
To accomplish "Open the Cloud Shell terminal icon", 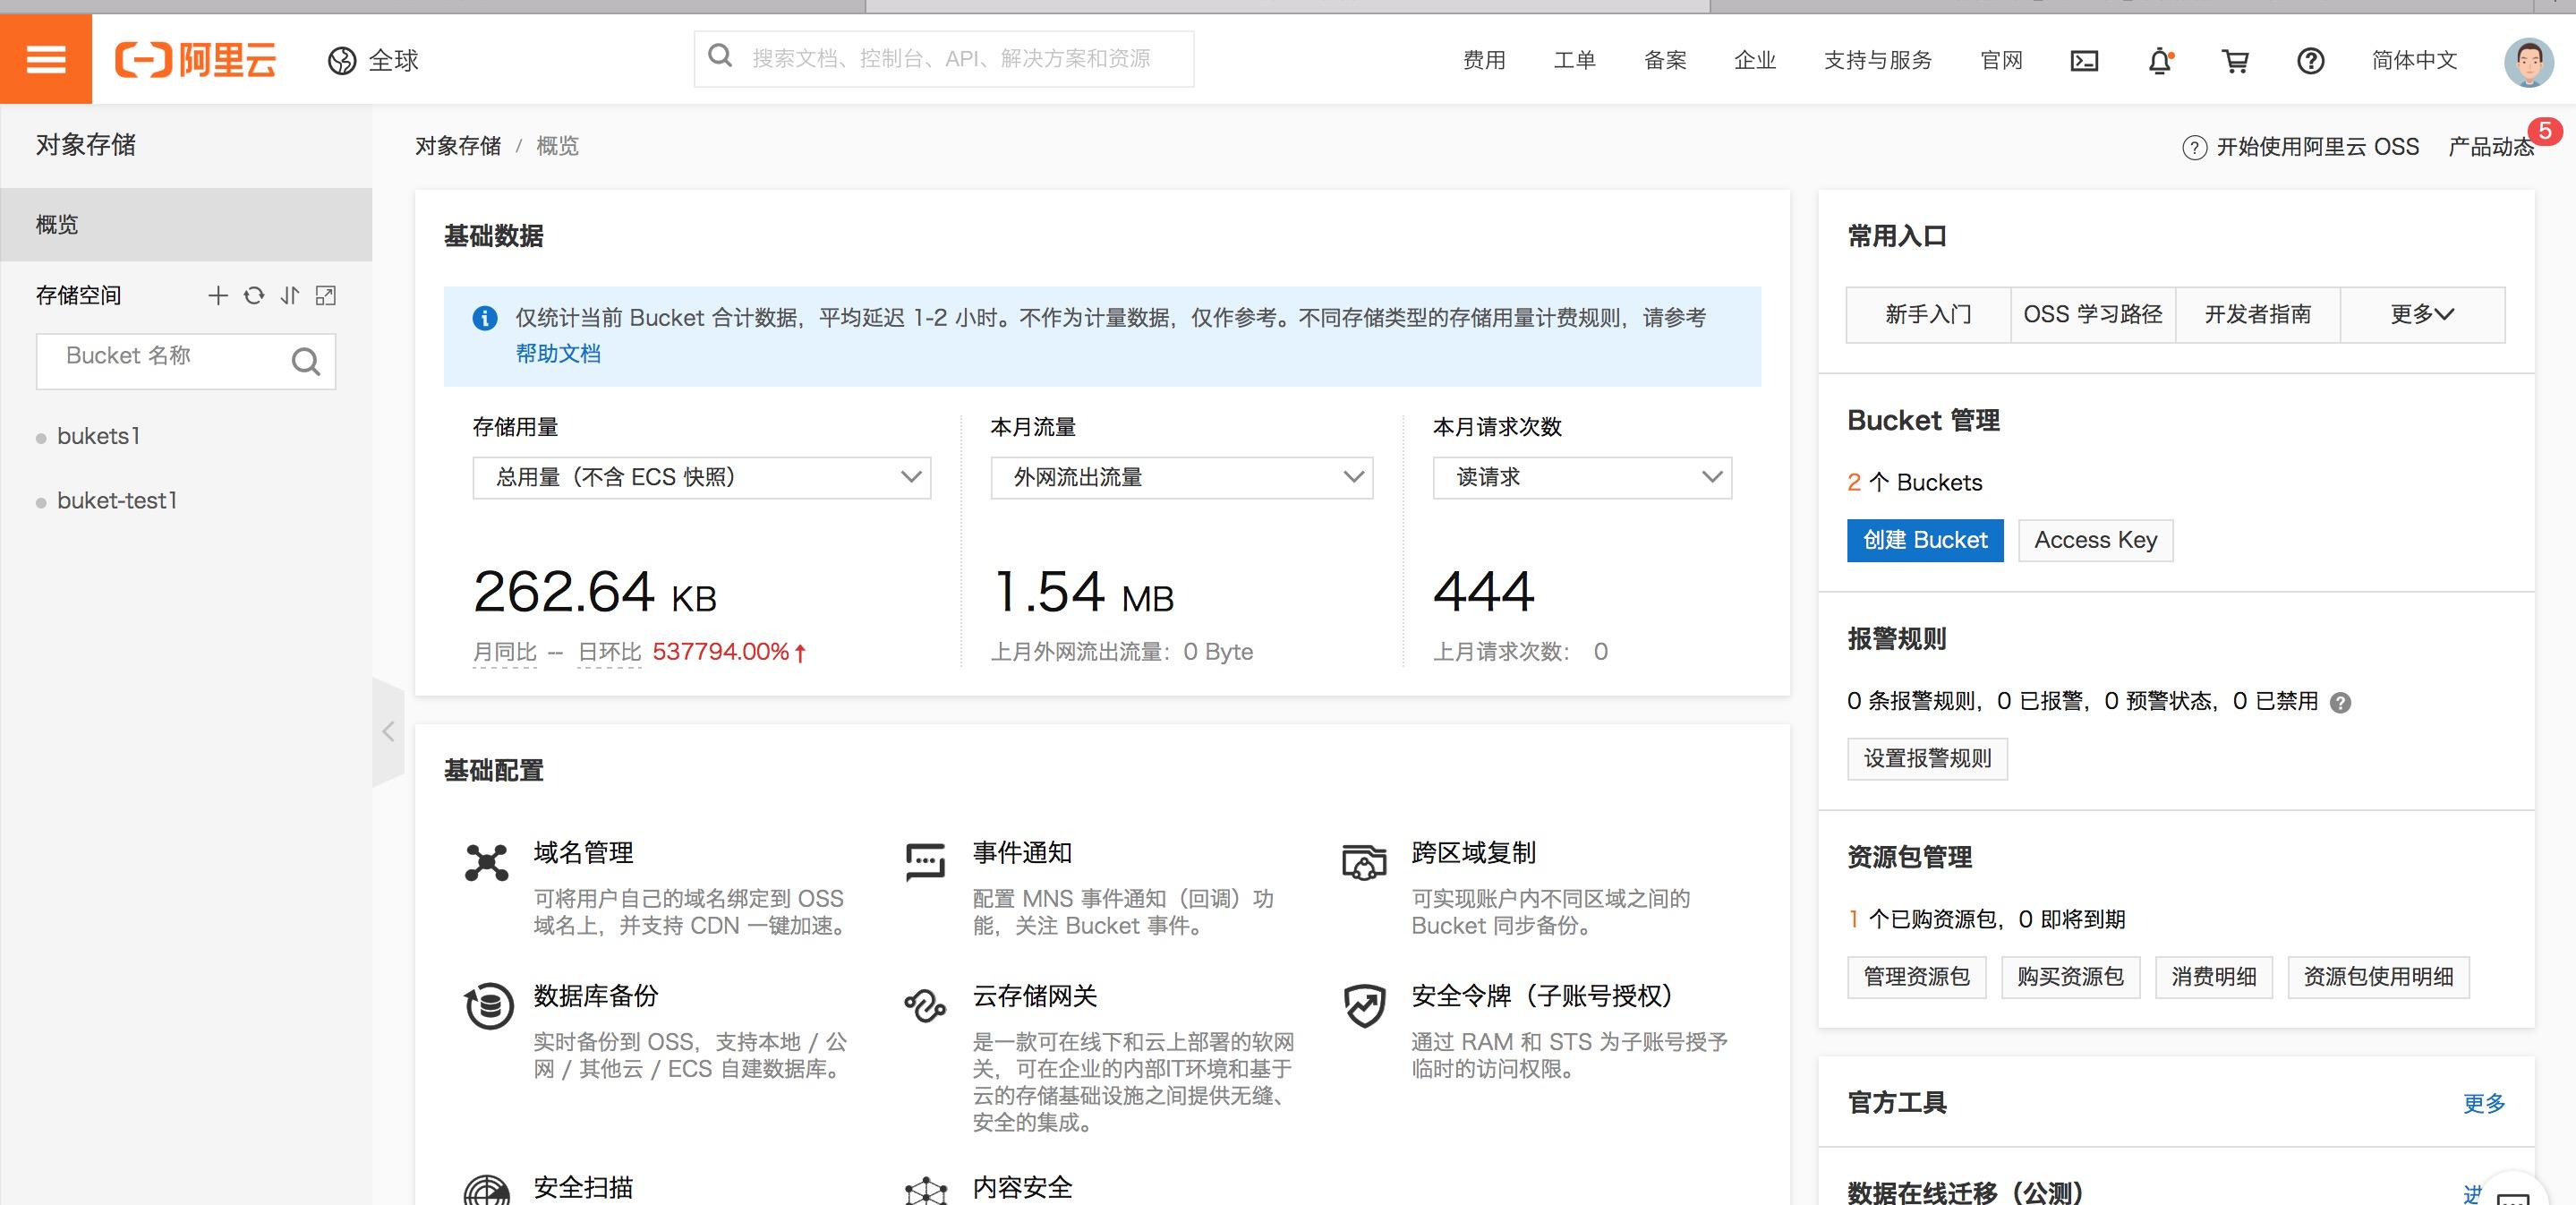I will coord(2084,61).
